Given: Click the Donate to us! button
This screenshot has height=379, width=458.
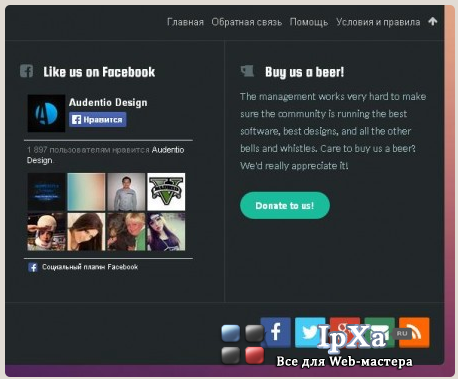Looking at the screenshot, I should click(x=285, y=205).
